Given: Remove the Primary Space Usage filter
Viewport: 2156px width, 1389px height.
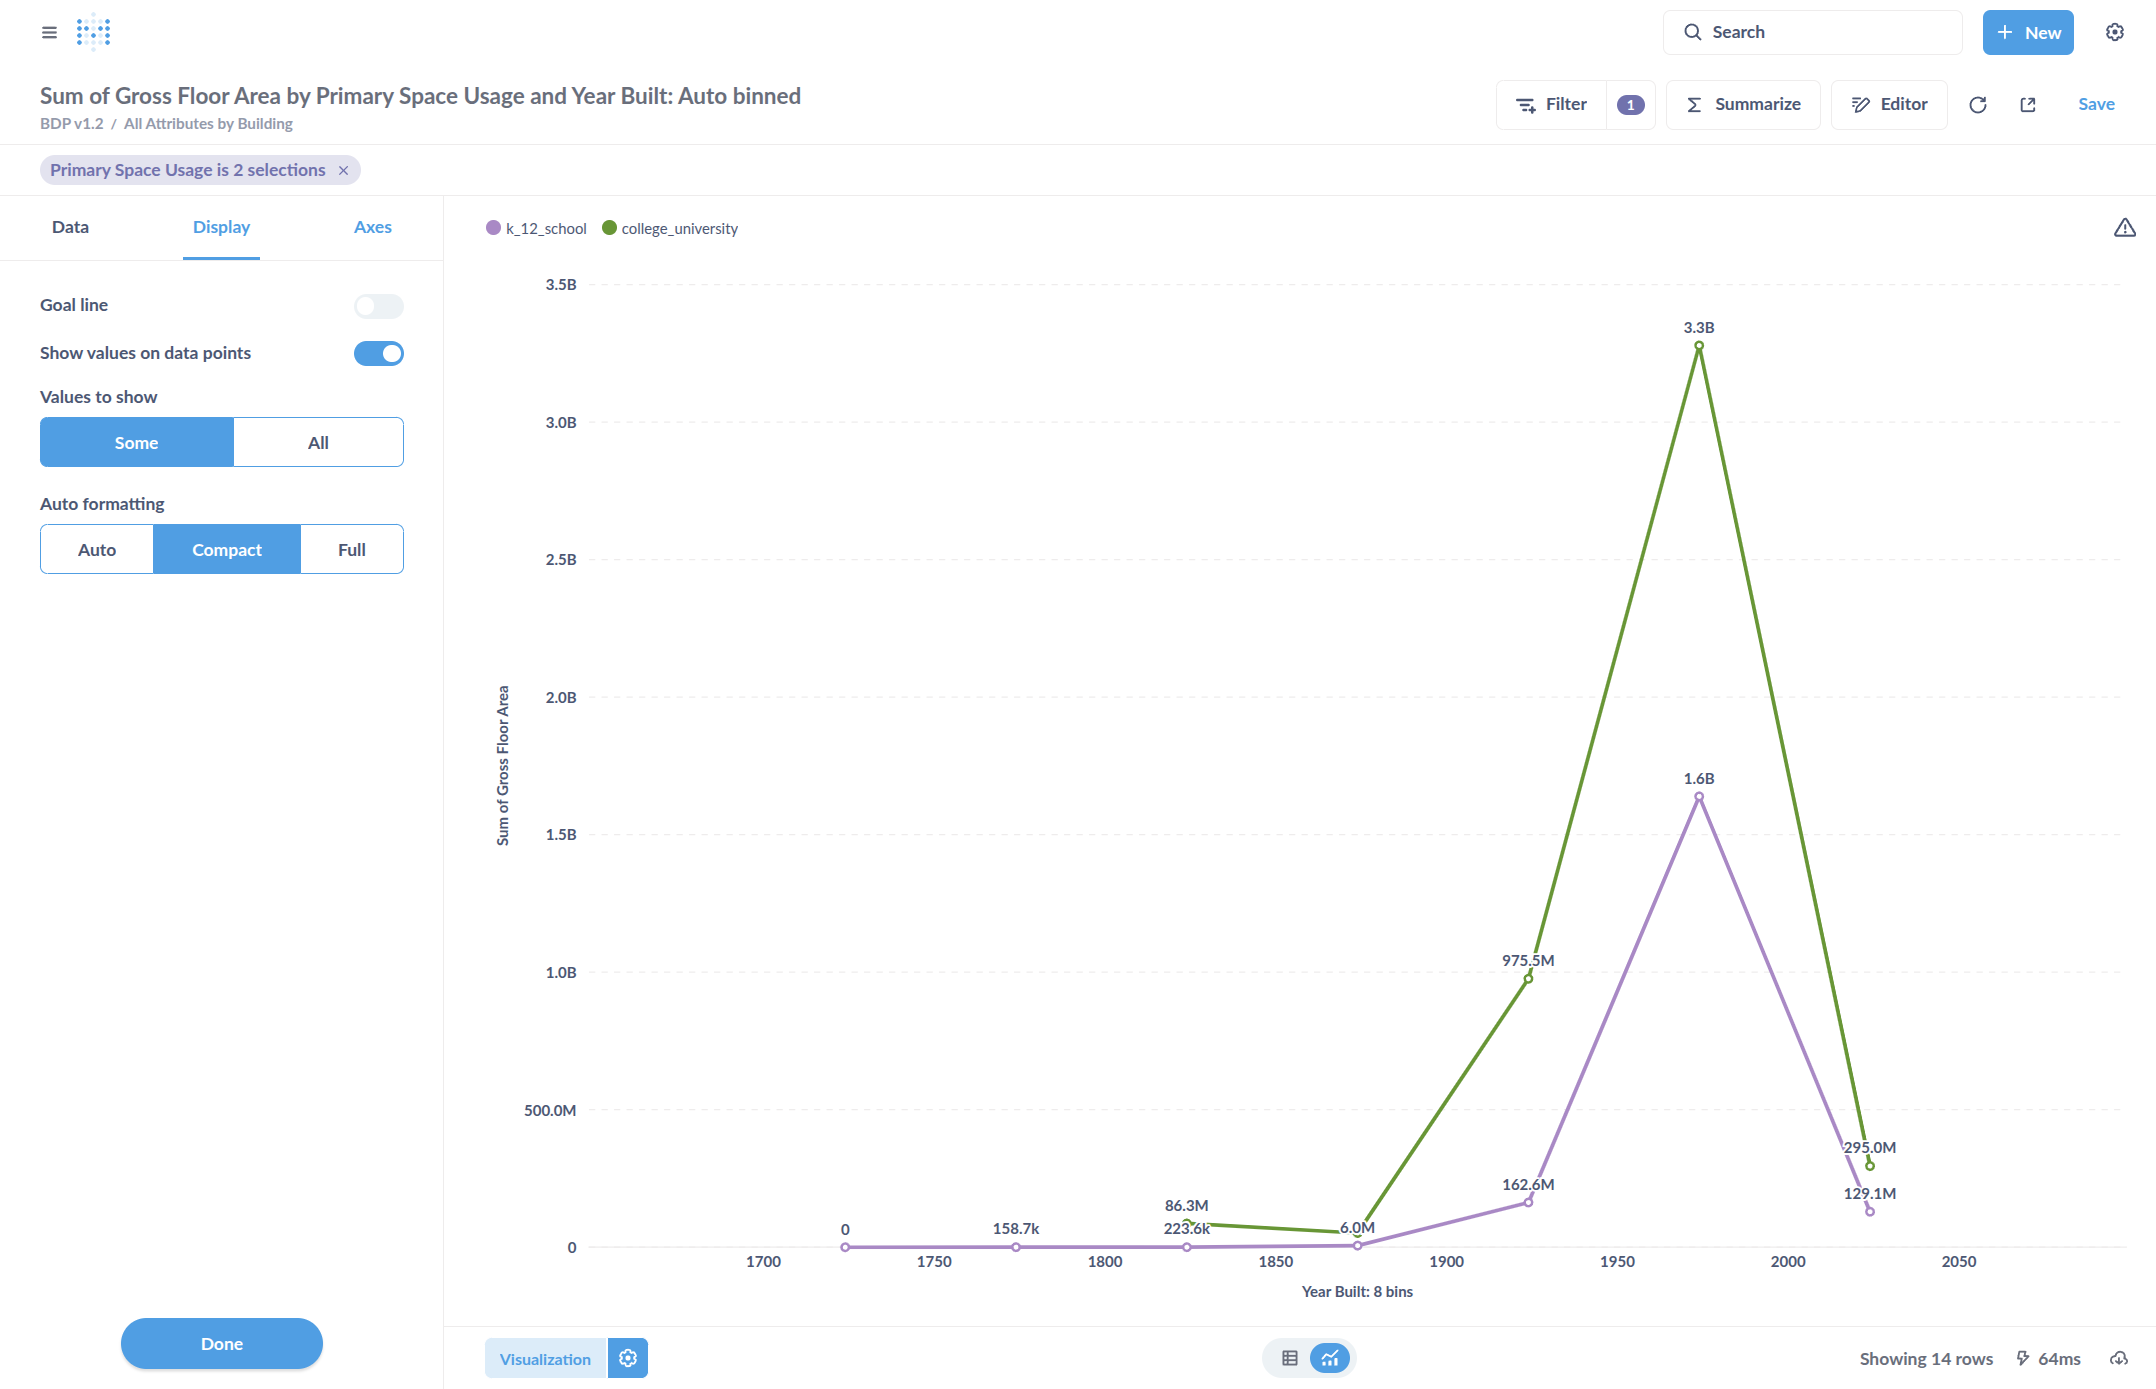Looking at the screenshot, I should click(x=343, y=170).
